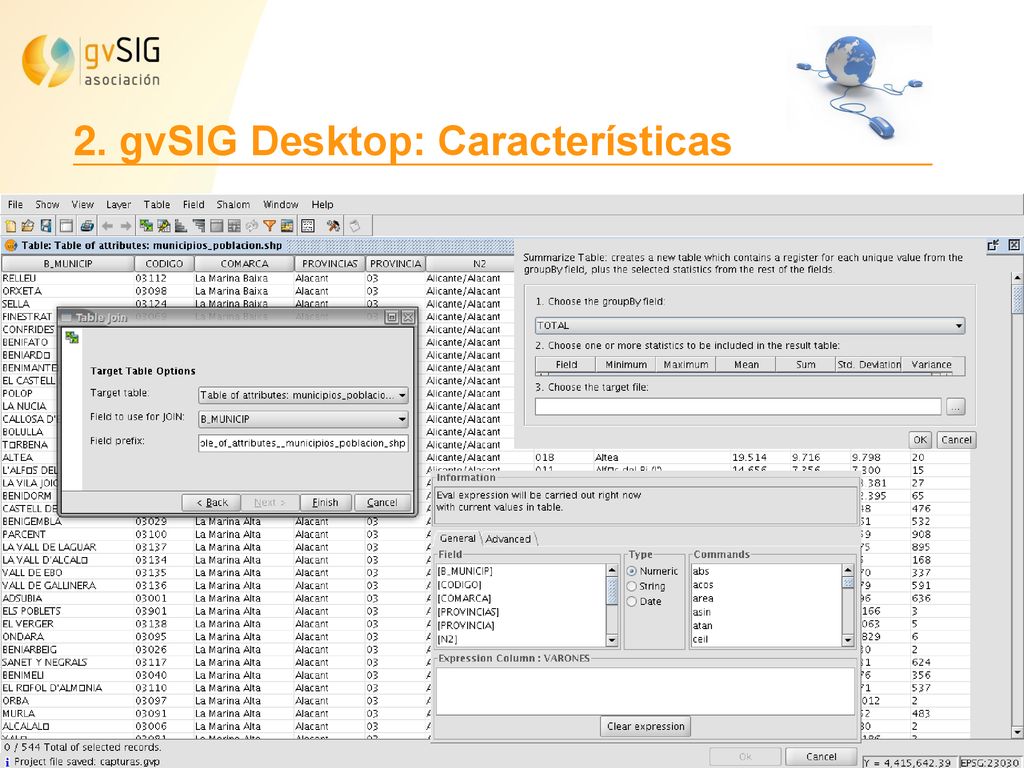The image size is (1024, 768).
Task: Click the Sort ascending toolbar icon
Action: [181, 226]
